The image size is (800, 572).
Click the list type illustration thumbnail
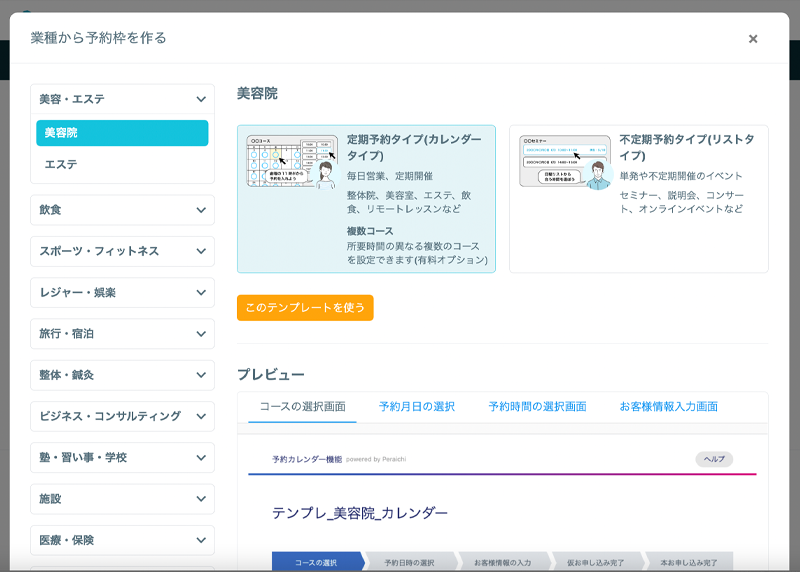click(x=565, y=162)
